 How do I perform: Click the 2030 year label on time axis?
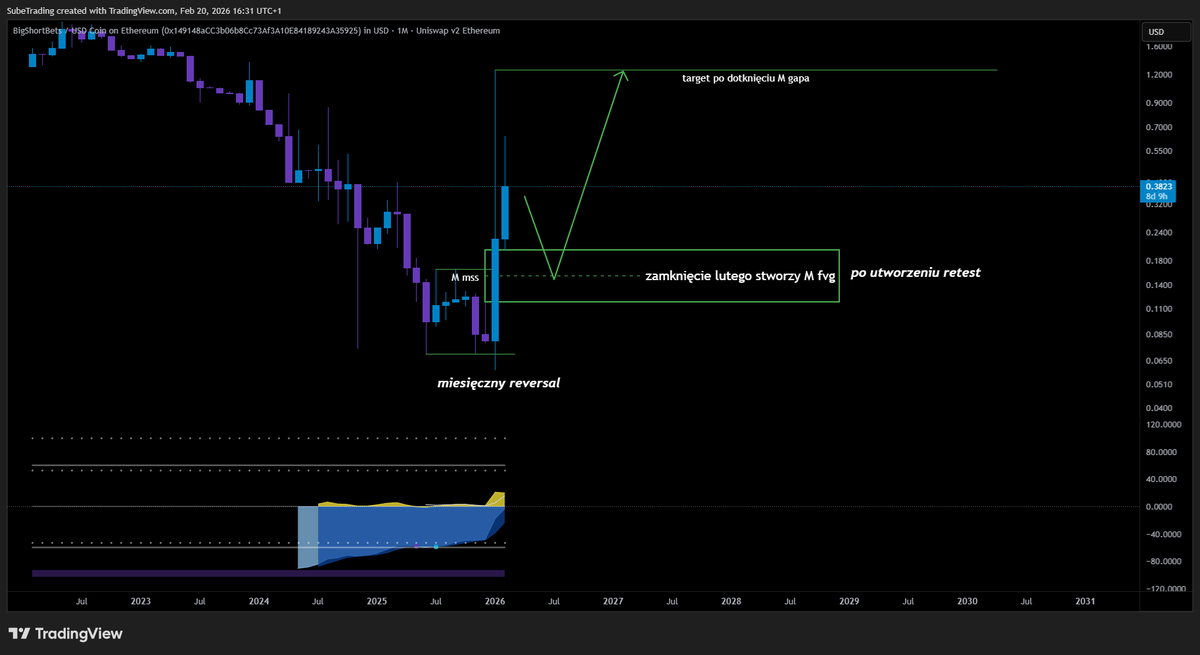tap(967, 602)
